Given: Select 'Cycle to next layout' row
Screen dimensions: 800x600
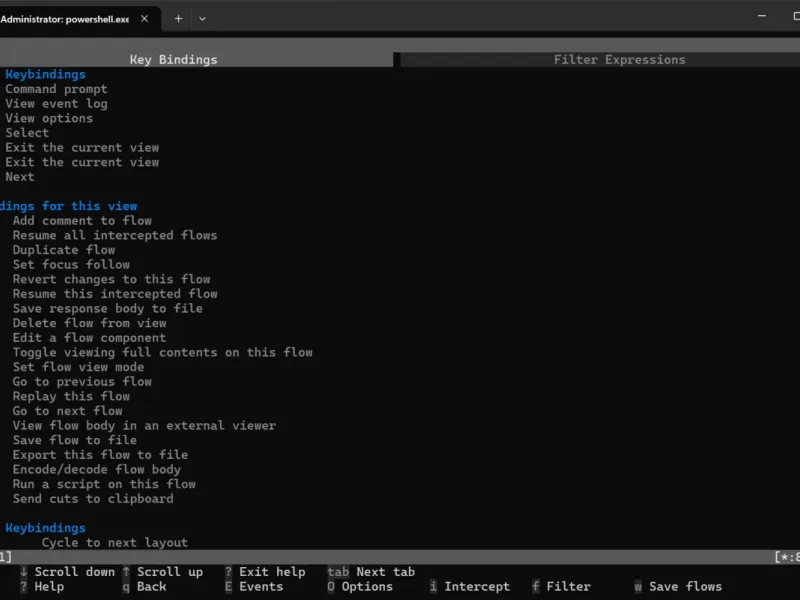Looking at the screenshot, I should coord(115,543).
